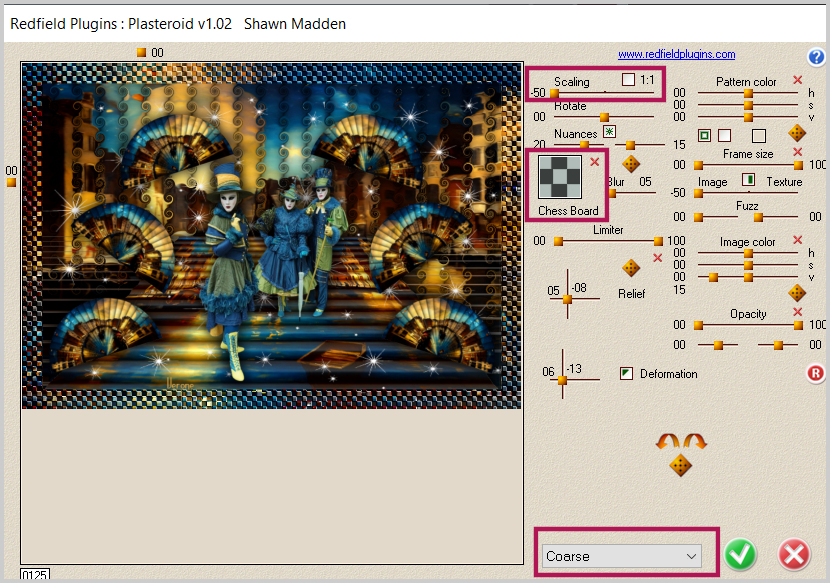Screen dimensions: 830x583
Task: Click the right curved redo arrow
Action: pos(694,441)
